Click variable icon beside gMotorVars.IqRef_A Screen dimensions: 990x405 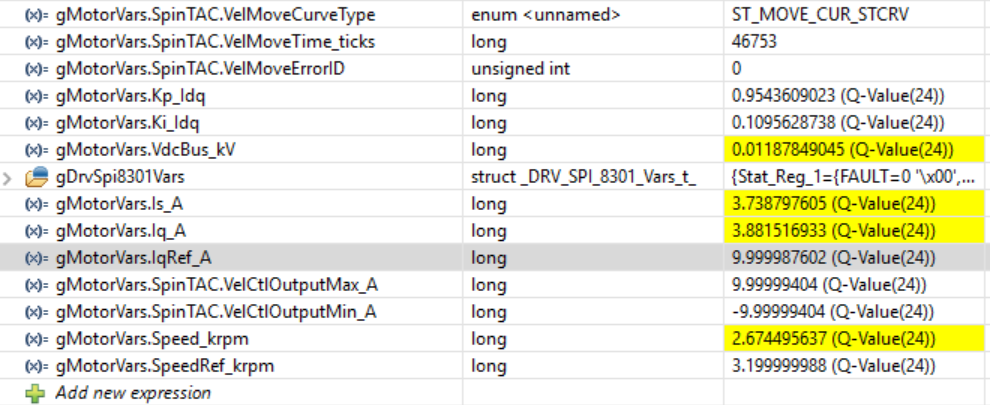[36, 258]
